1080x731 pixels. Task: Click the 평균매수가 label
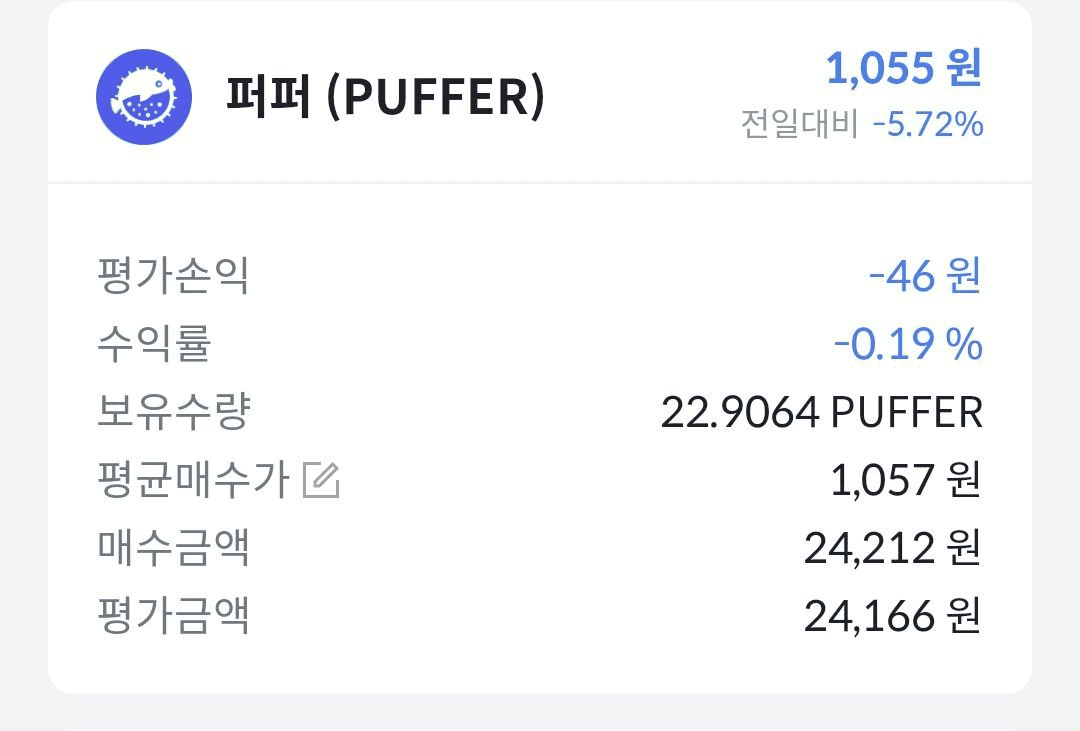coord(194,480)
